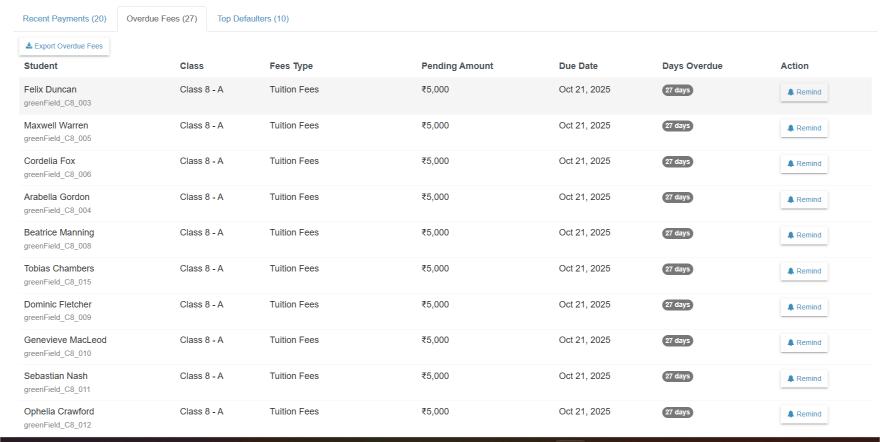The image size is (880, 442).
Task: Click student name Dominic Fletcher
Action: pos(57,304)
